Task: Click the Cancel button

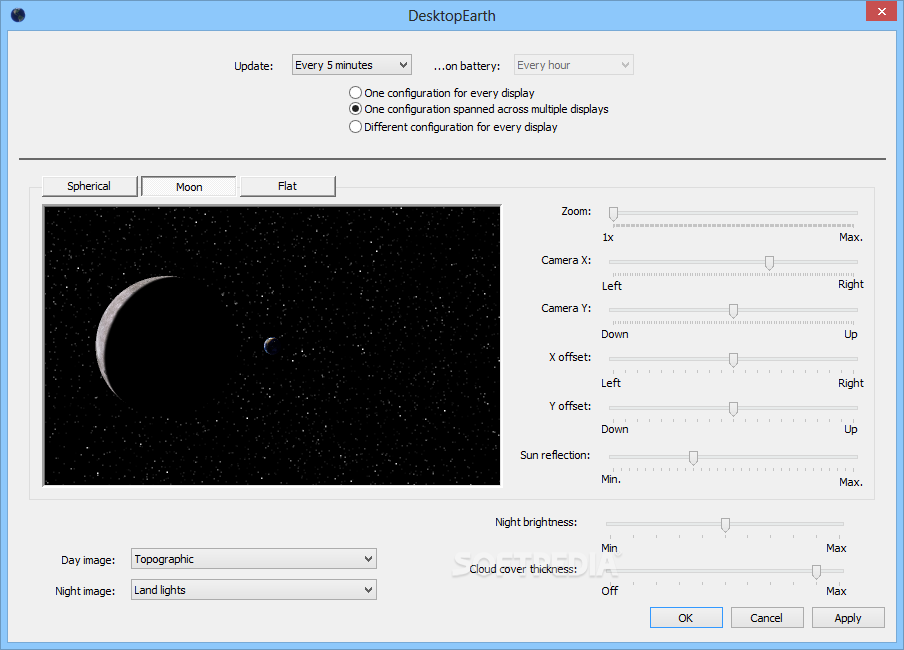Action: (767, 618)
